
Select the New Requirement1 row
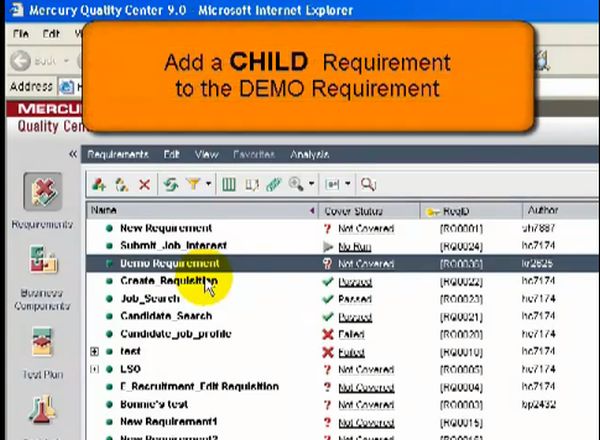(x=343, y=422)
